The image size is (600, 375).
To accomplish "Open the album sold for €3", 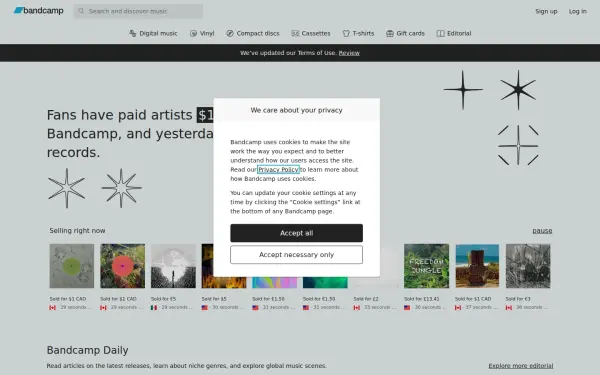I will pyautogui.click(x=528, y=266).
